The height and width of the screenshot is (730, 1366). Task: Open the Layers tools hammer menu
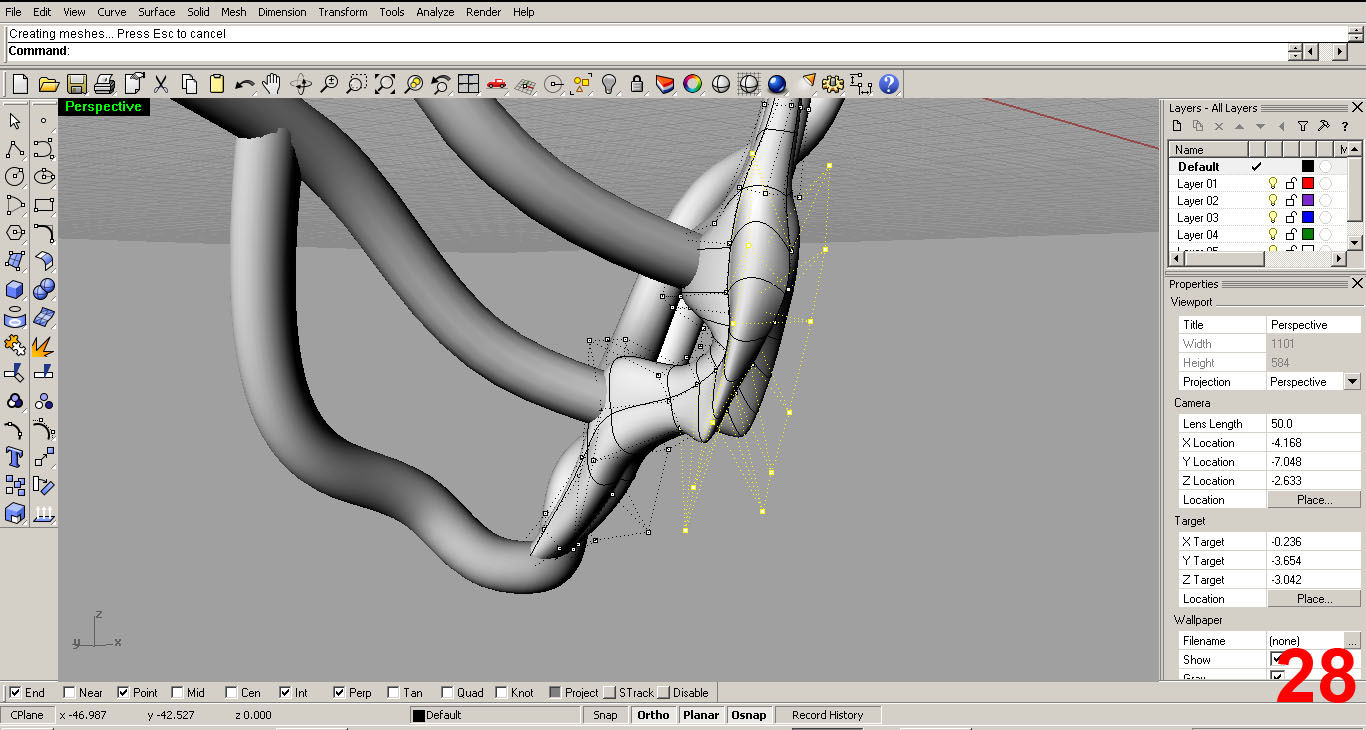pos(1323,126)
